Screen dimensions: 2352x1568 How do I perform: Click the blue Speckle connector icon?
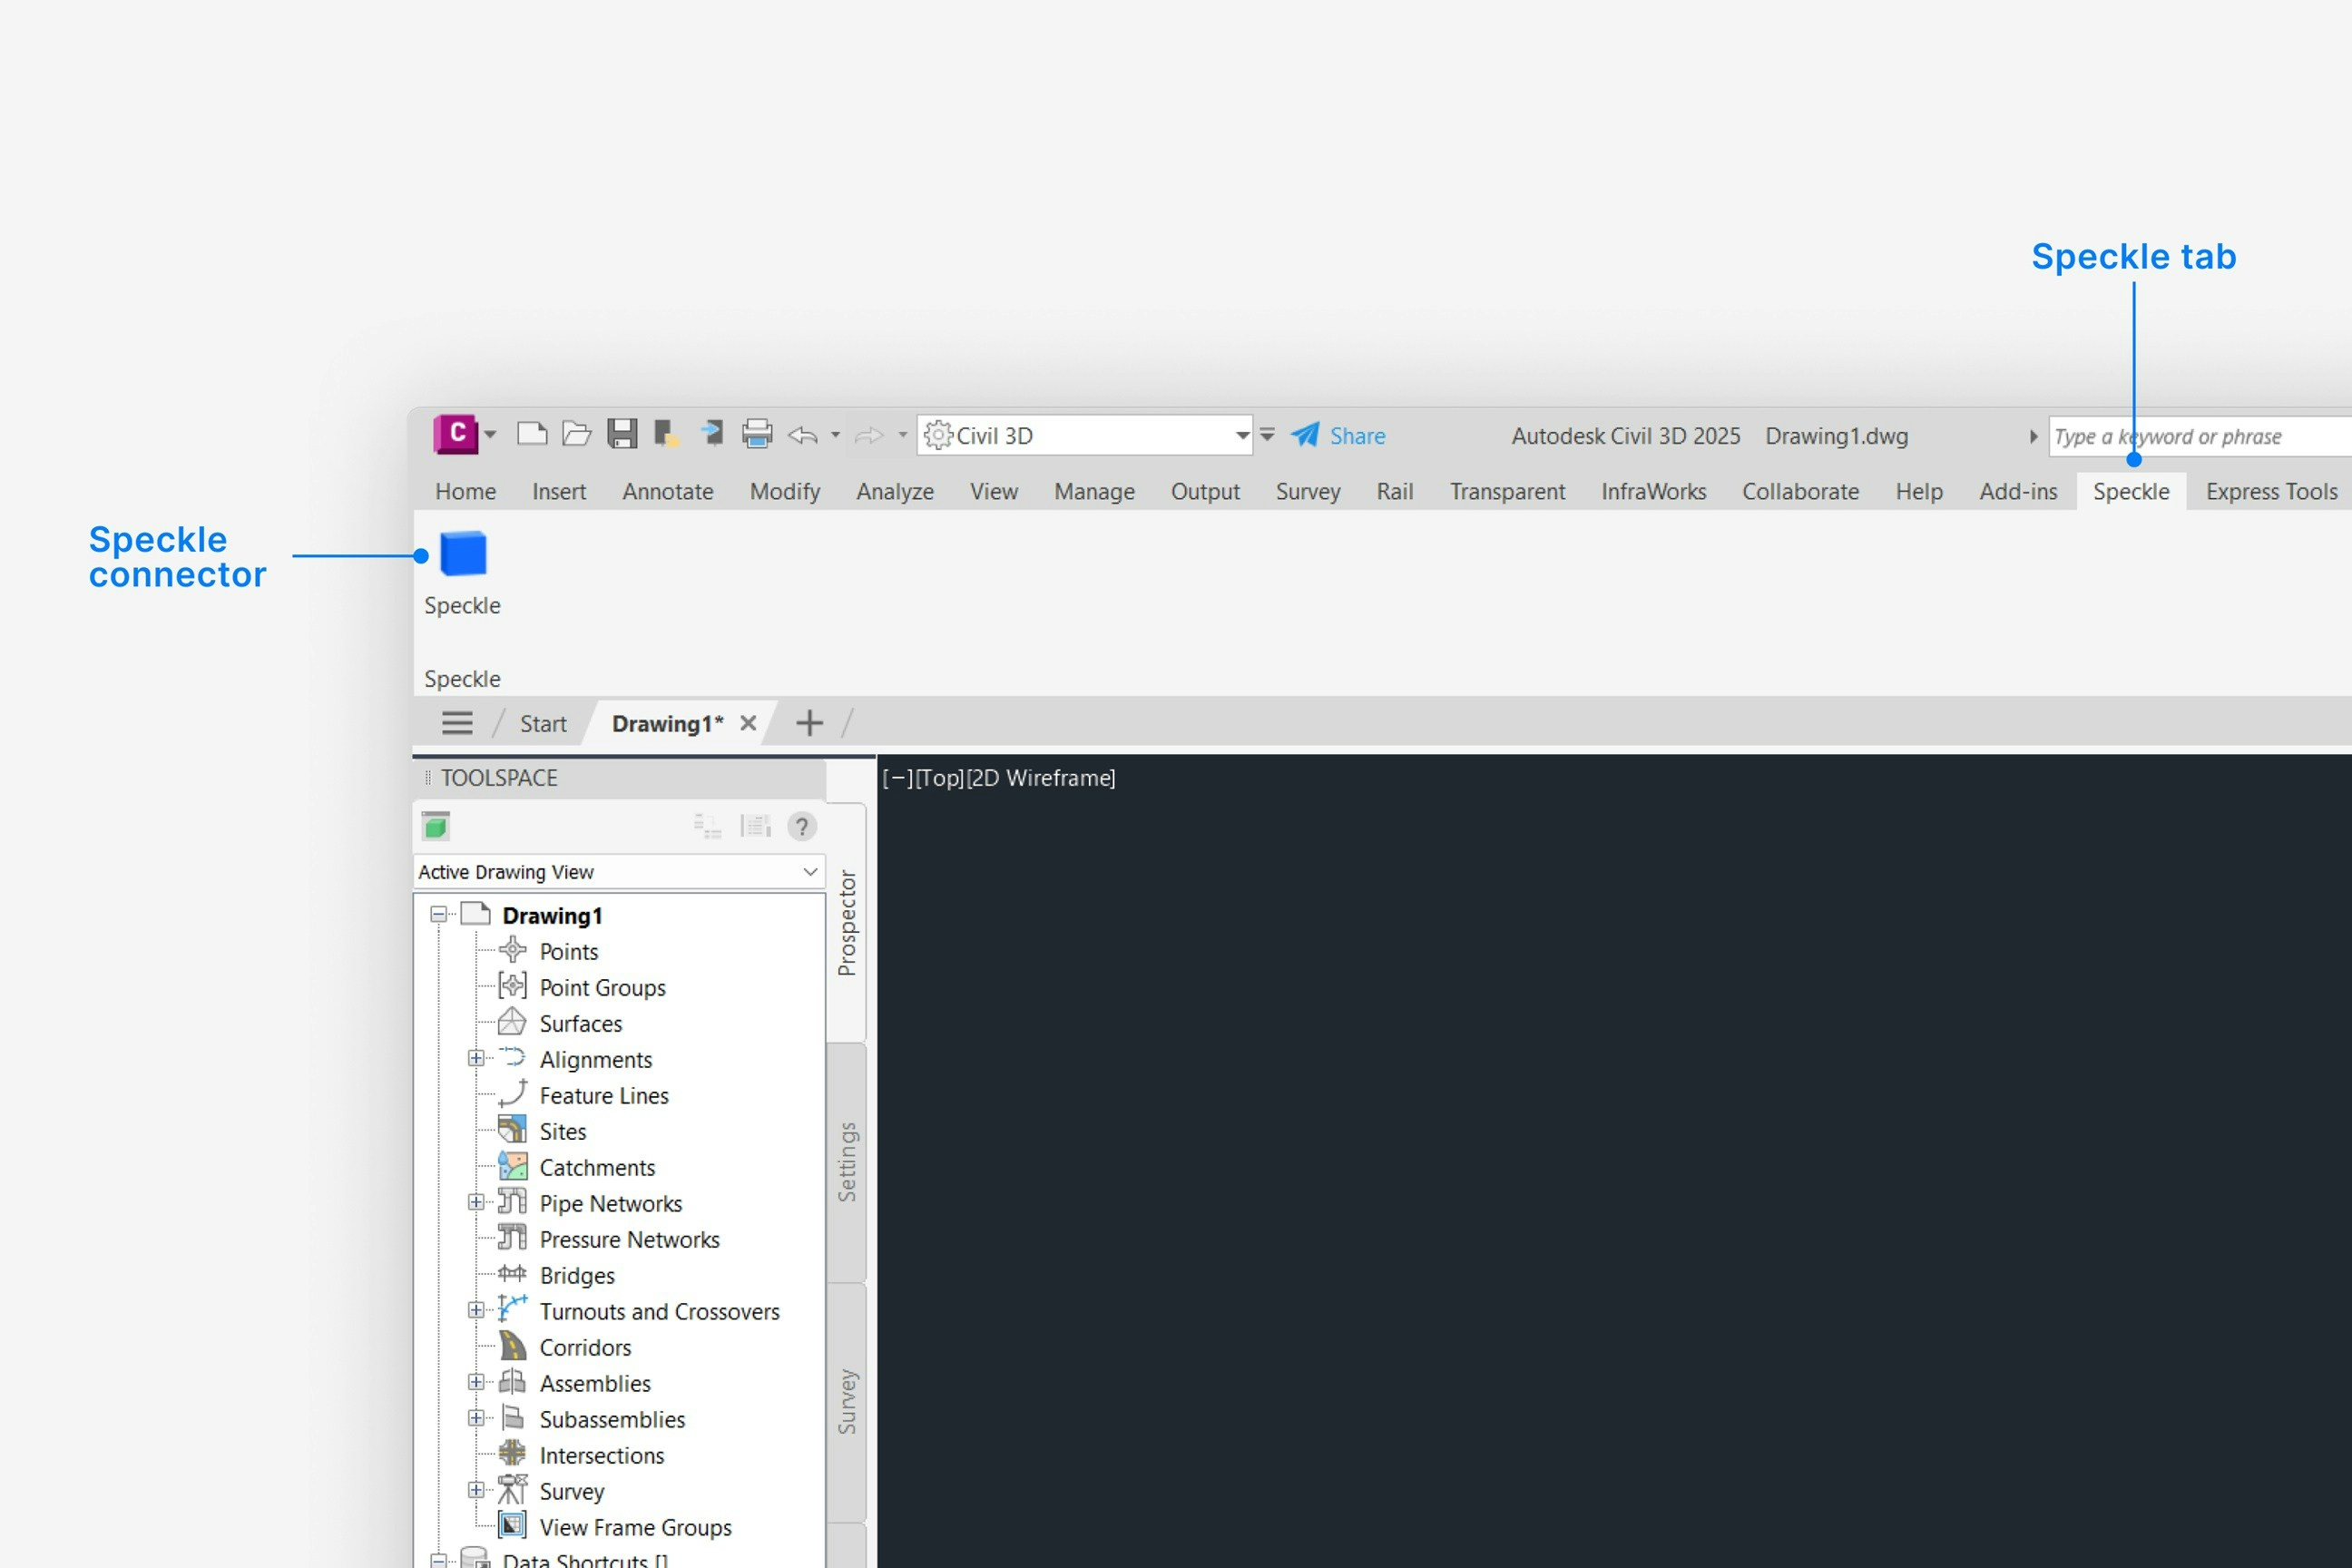coord(463,554)
